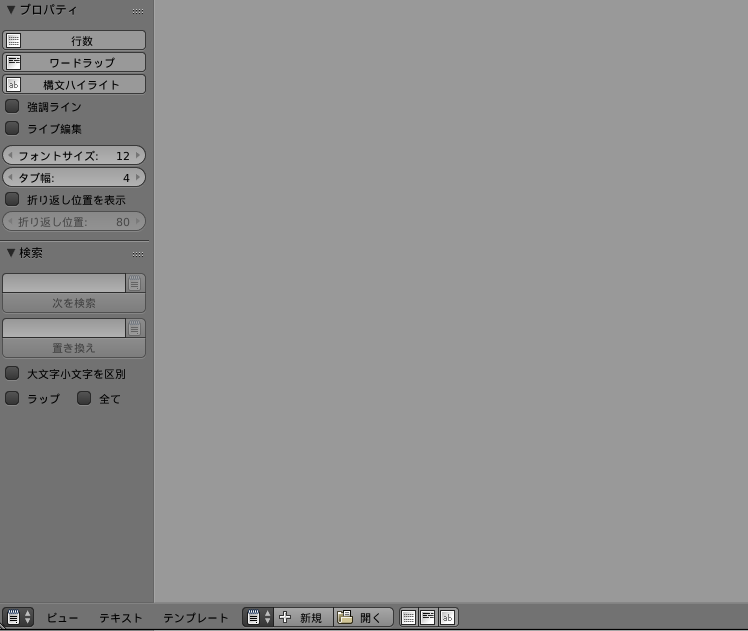This screenshot has width=748, height=631.
Task: Collapse the プロパティ panel triangle
Action: click(11, 10)
